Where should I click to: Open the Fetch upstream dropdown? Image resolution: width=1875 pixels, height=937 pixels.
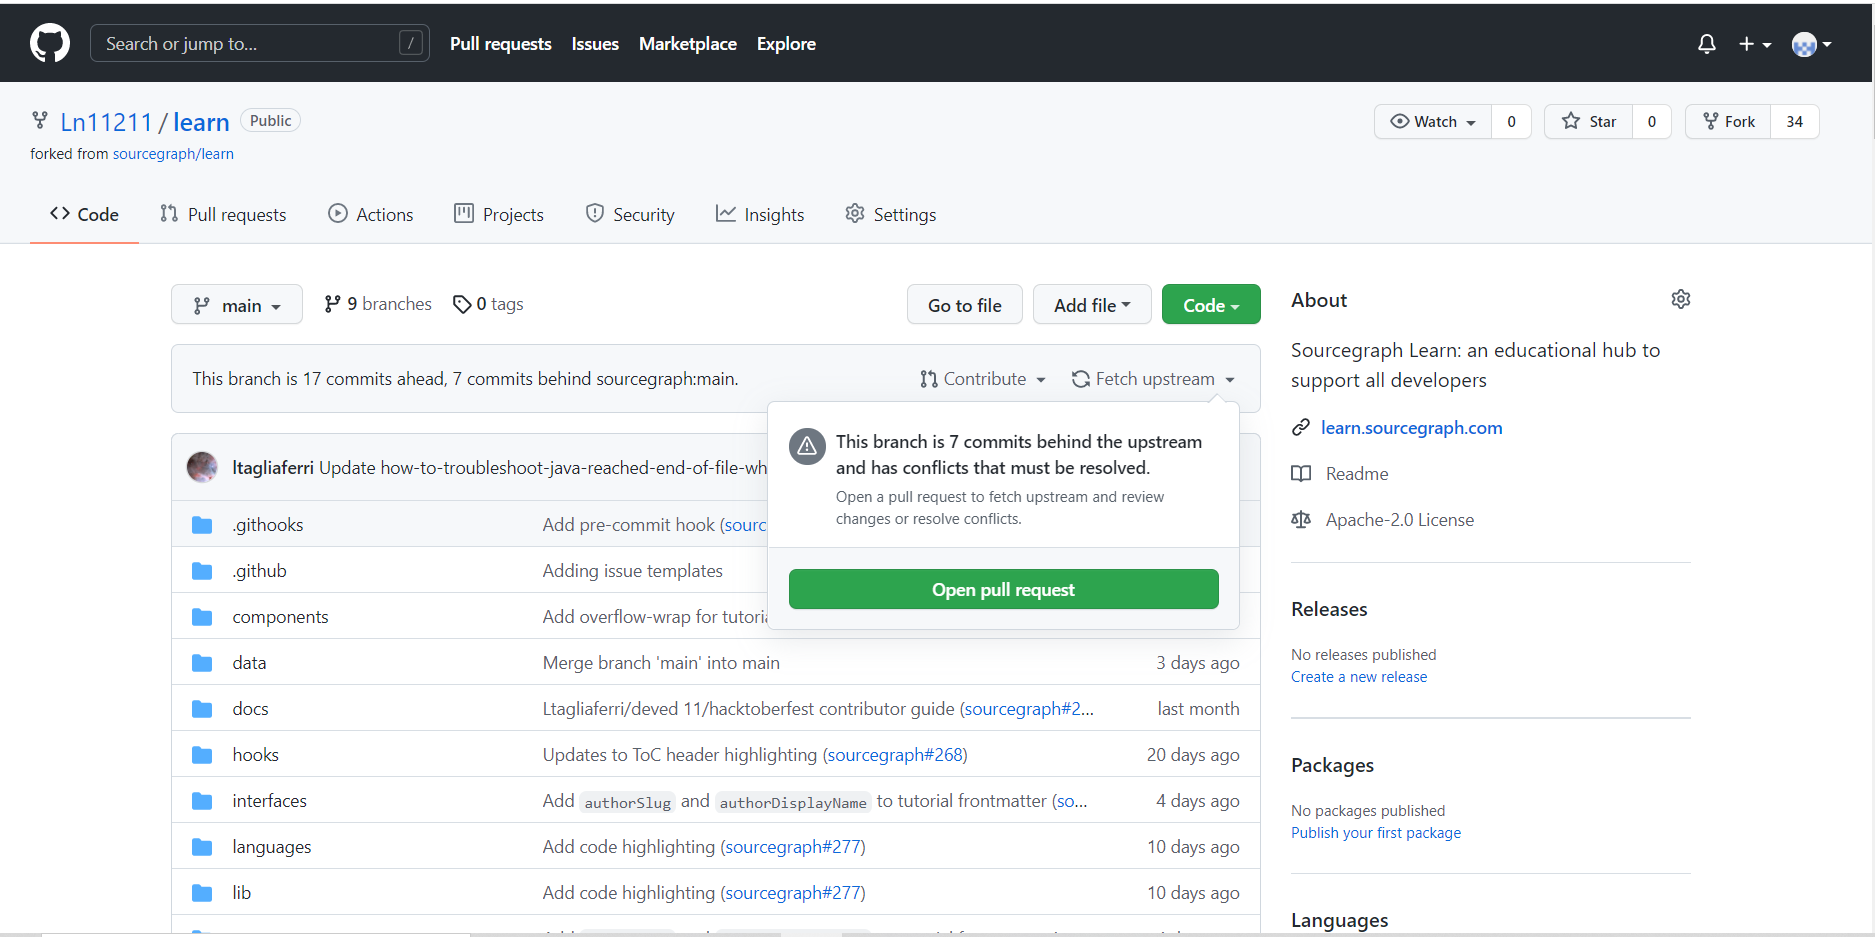click(1152, 378)
